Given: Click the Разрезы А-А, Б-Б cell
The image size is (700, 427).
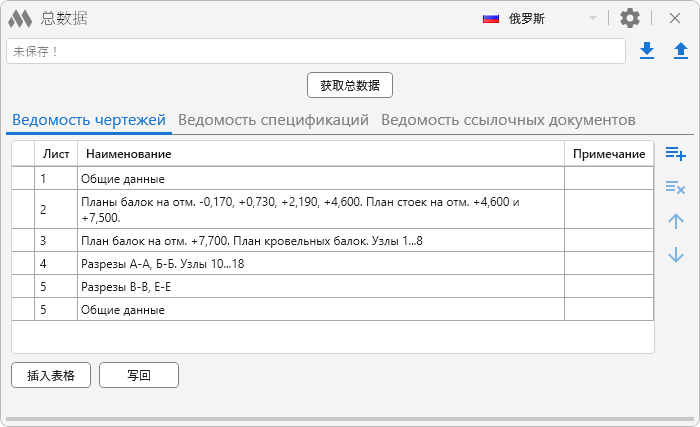Looking at the screenshot, I should (320, 263).
